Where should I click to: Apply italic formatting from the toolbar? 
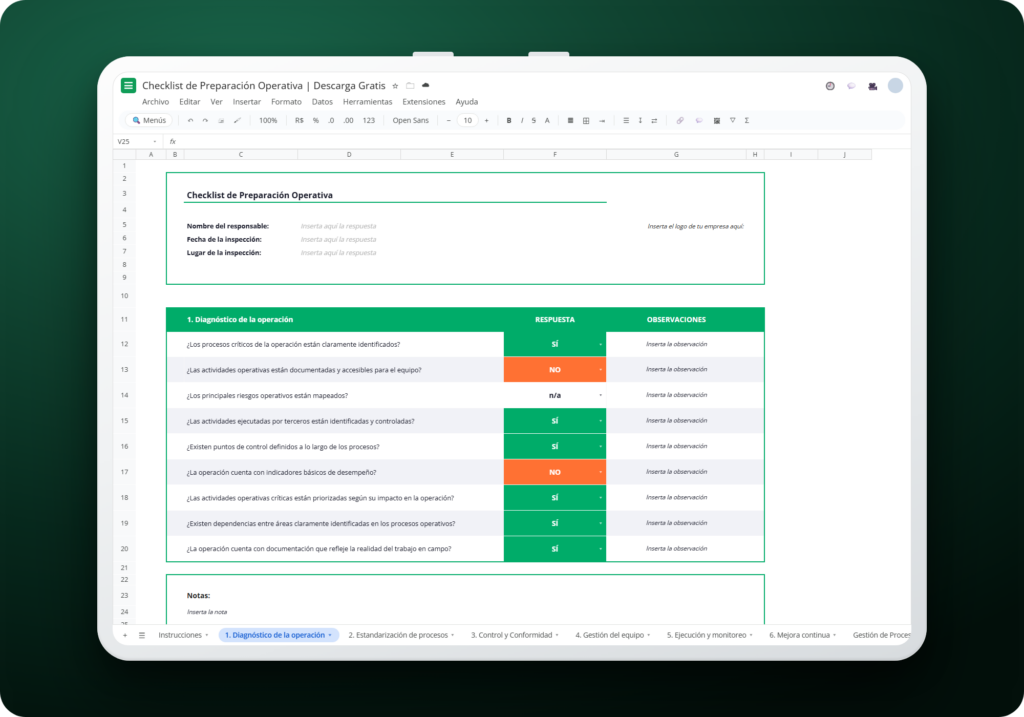[x=522, y=121]
